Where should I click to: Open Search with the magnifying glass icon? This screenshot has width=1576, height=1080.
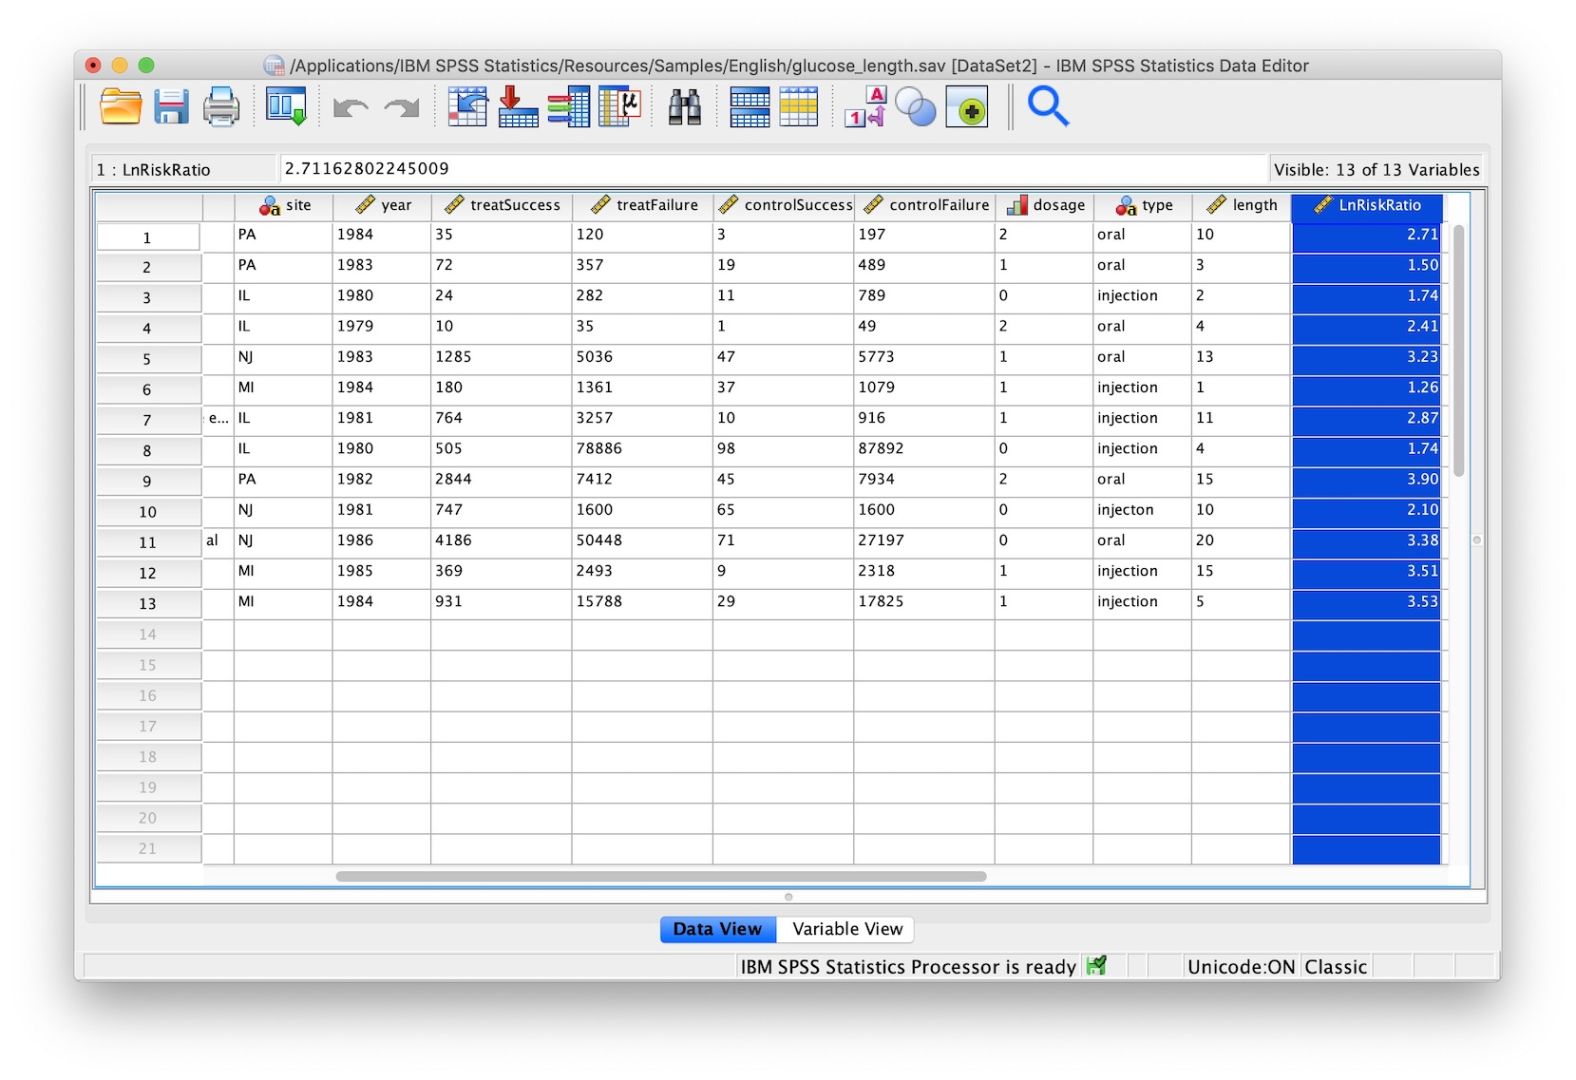click(x=1048, y=106)
